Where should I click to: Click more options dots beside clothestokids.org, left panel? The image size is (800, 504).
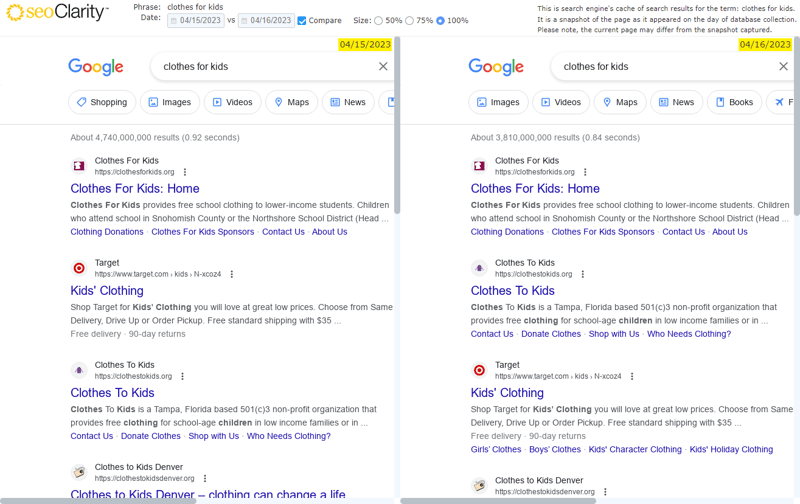[182, 376]
